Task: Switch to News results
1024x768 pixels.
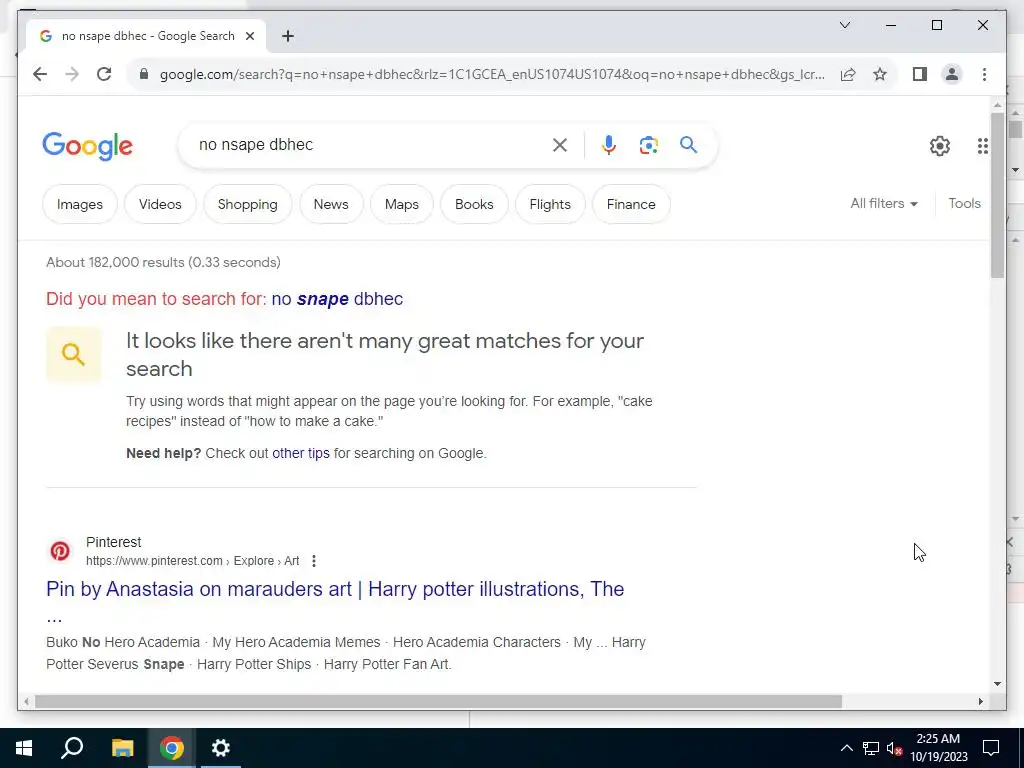Action: click(331, 204)
